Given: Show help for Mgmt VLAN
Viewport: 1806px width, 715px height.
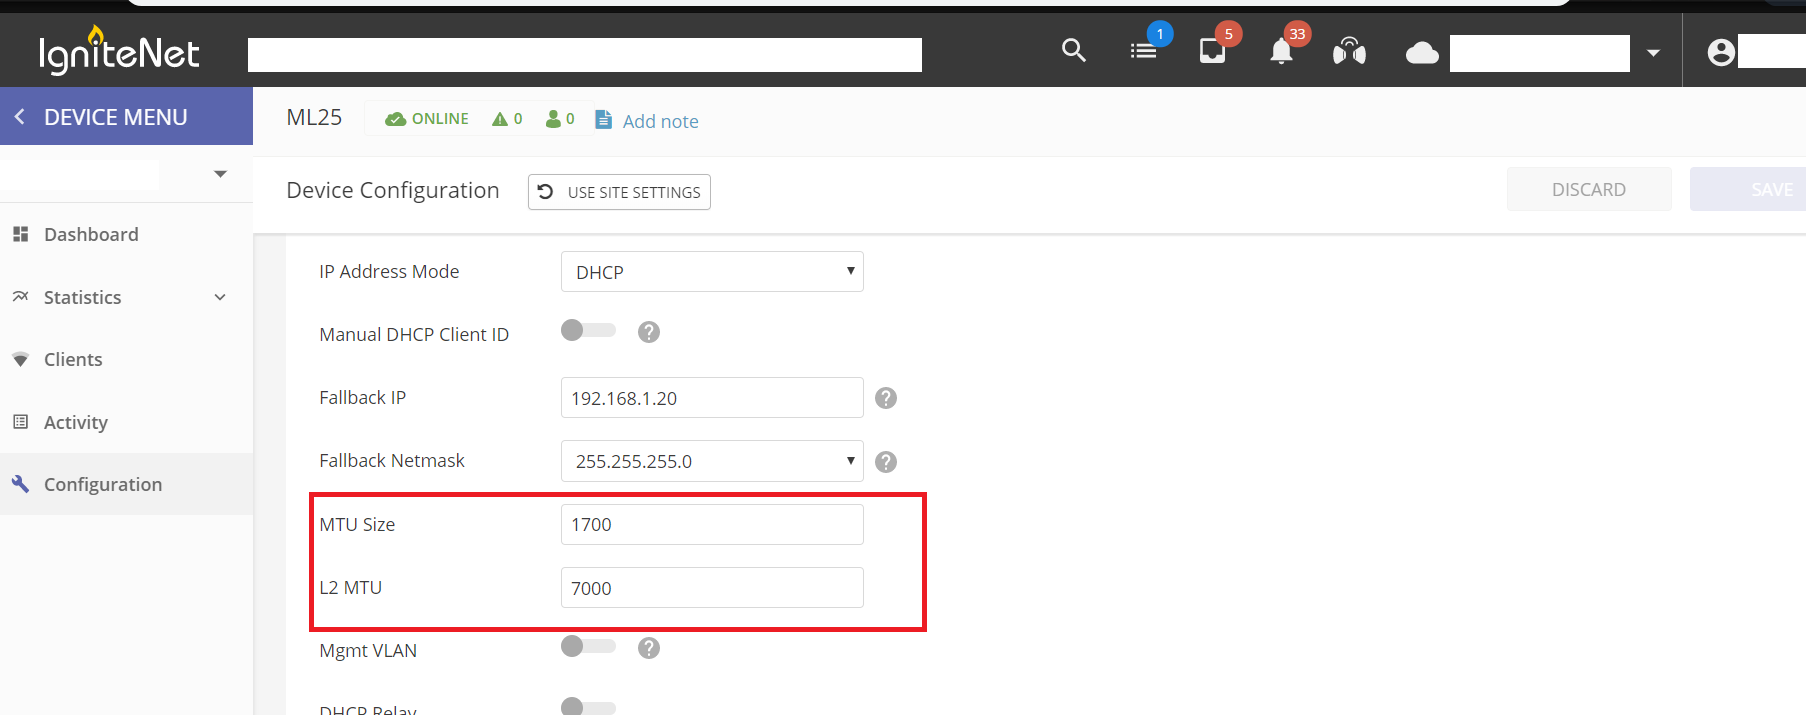Looking at the screenshot, I should 649,648.
